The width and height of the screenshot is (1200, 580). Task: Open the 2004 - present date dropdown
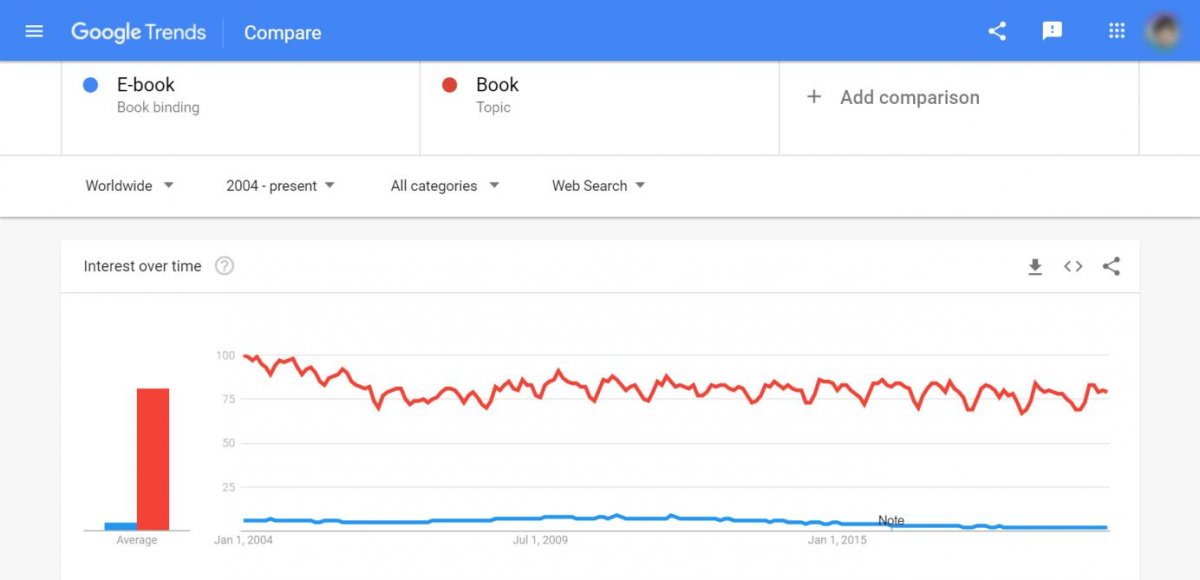tap(280, 186)
